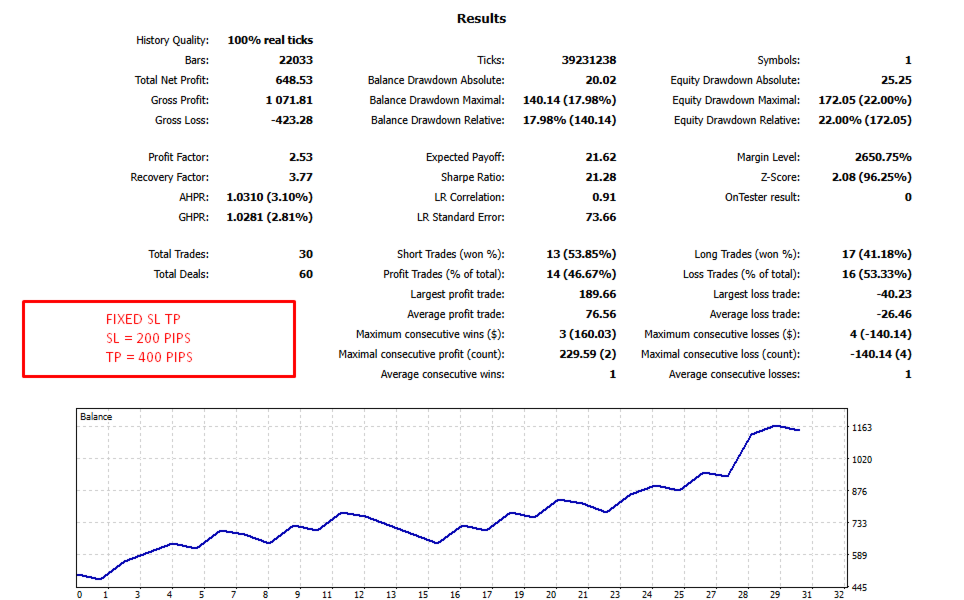Image resolution: width=964 pixels, height=600 pixels.
Task: Click Balance Drawdown Maximal value 140.14 (17.98%)
Action: [x=569, y=100]
